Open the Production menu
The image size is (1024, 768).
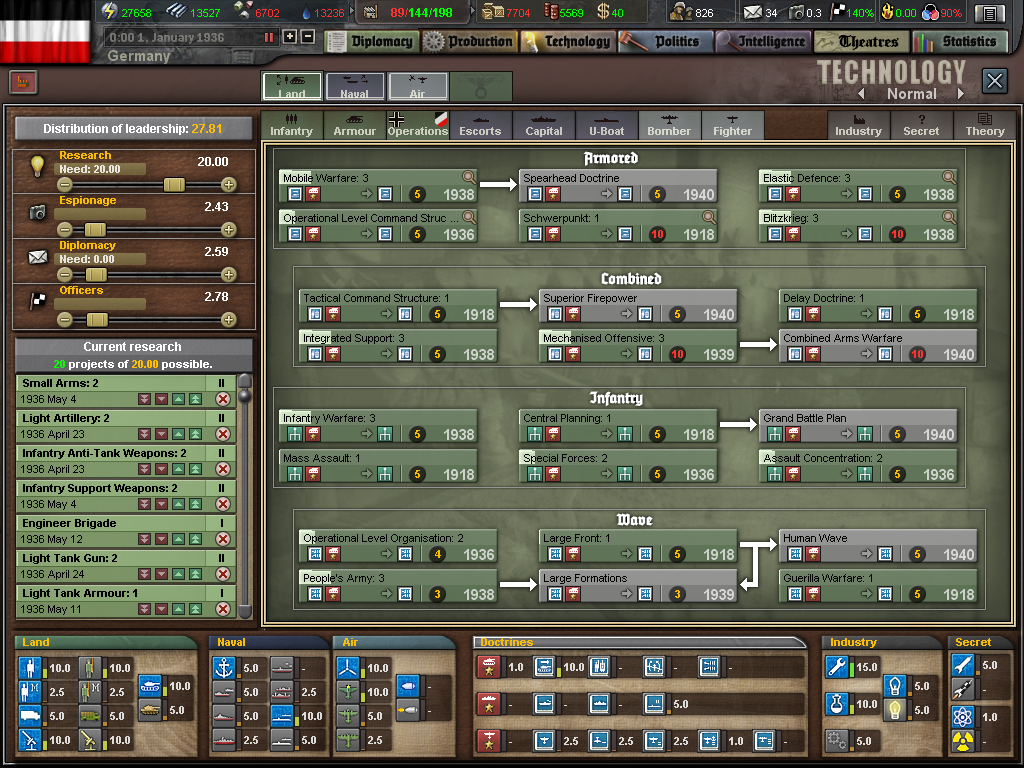[470, 42]
